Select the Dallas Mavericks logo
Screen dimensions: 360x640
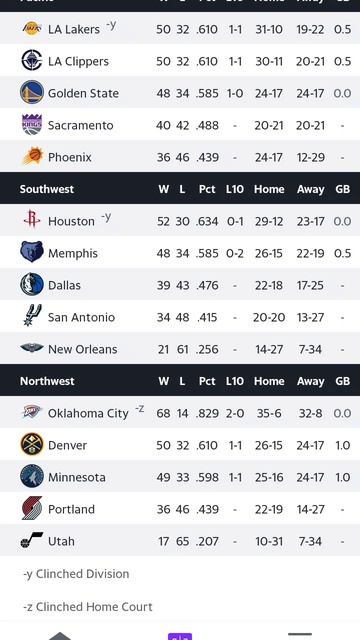pyautogui.click(x=32, y=284)
